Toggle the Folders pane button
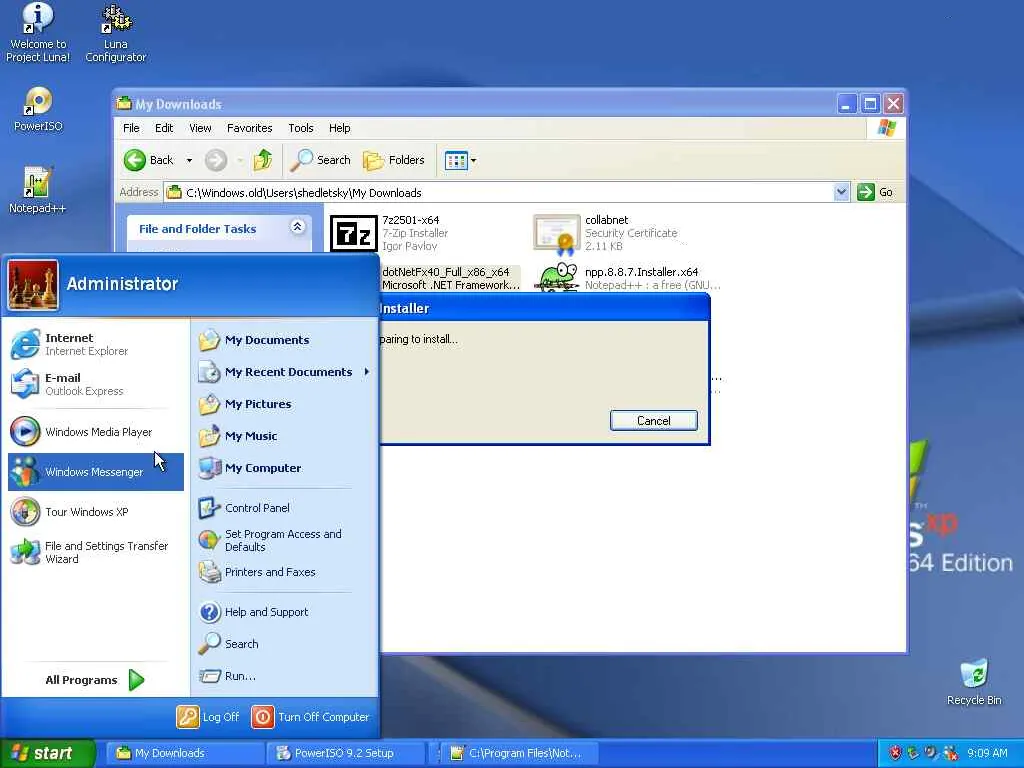This screenshot has width=1024, height=768. click(x=394, y=160)
